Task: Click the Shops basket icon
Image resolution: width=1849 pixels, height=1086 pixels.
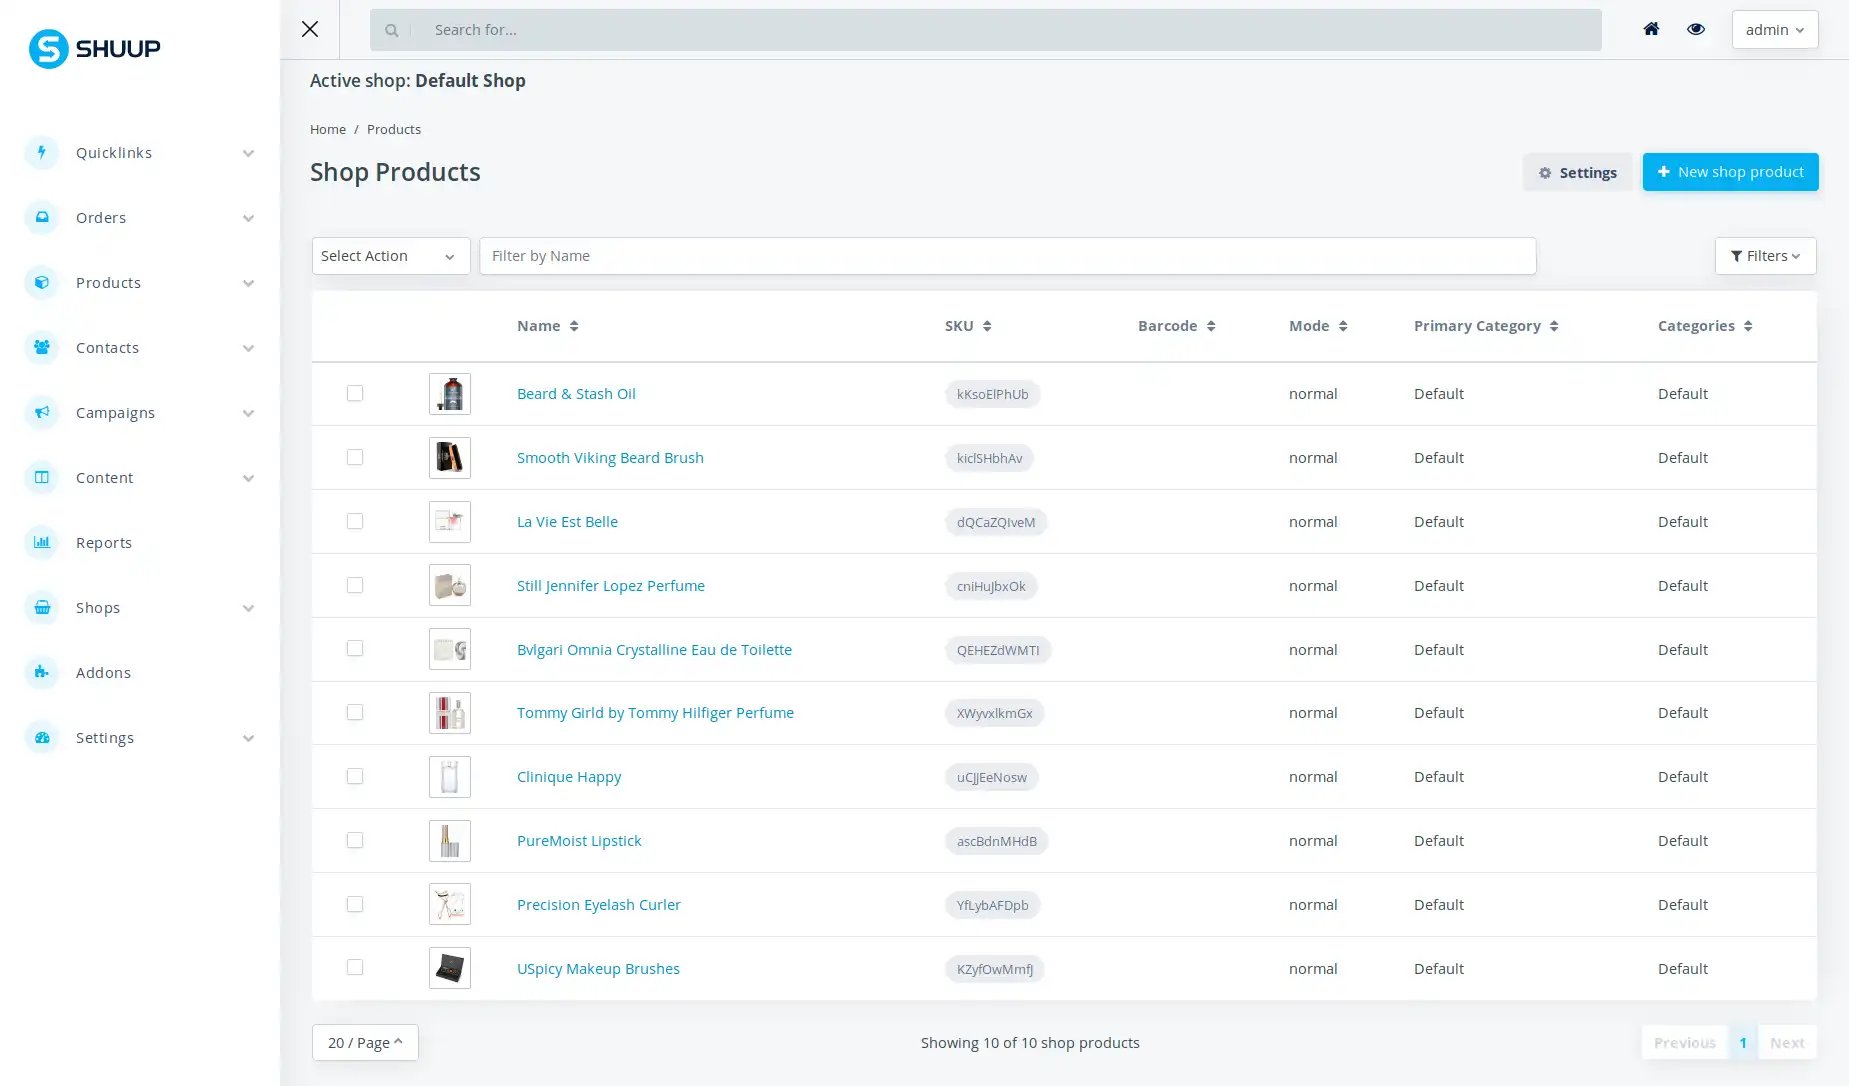Action: coord(42,607)
